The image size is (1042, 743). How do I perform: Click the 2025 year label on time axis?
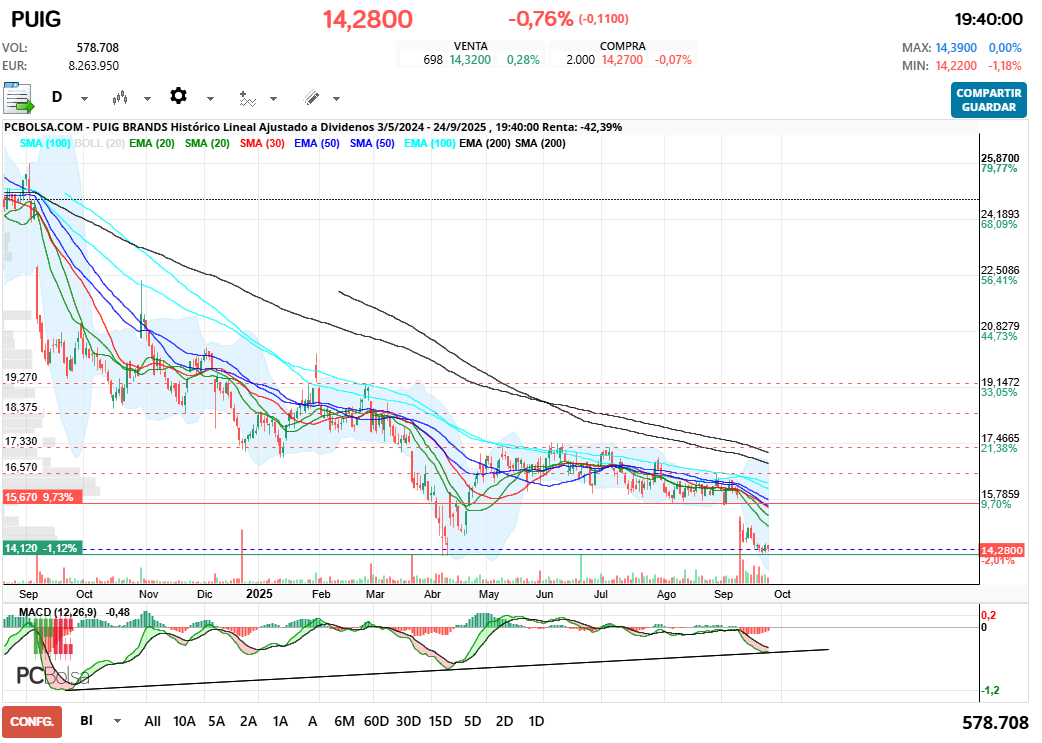259,593
